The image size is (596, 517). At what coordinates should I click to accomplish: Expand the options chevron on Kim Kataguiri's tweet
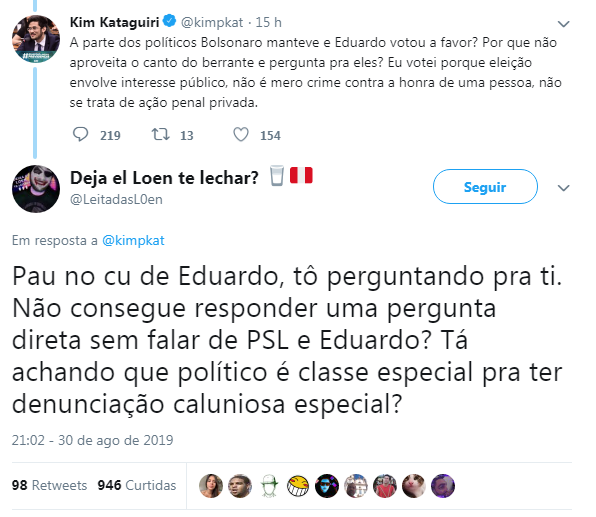563,24
